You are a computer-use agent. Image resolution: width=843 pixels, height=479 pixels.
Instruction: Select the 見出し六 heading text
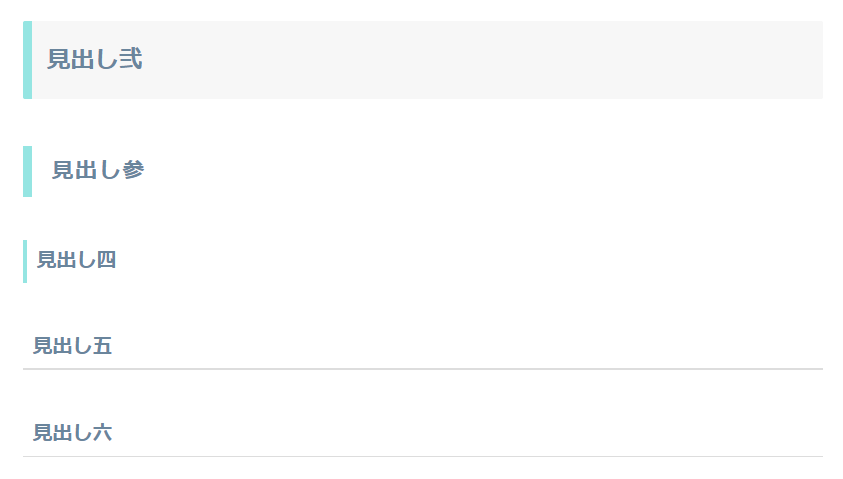click(x=73, y=433)
